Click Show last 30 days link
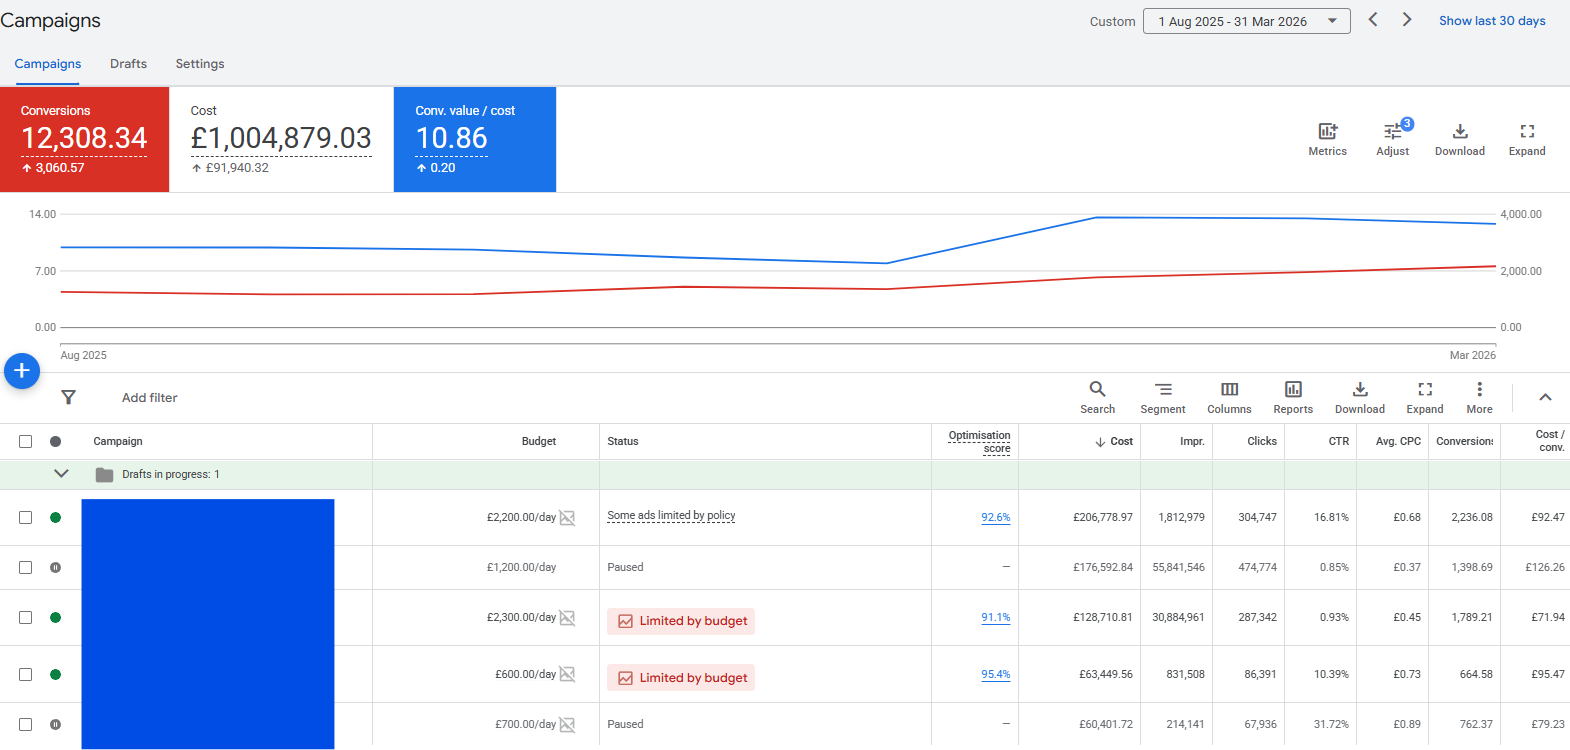Image resolution: width=1570 pixels, height=750 pixels. 1492,21
